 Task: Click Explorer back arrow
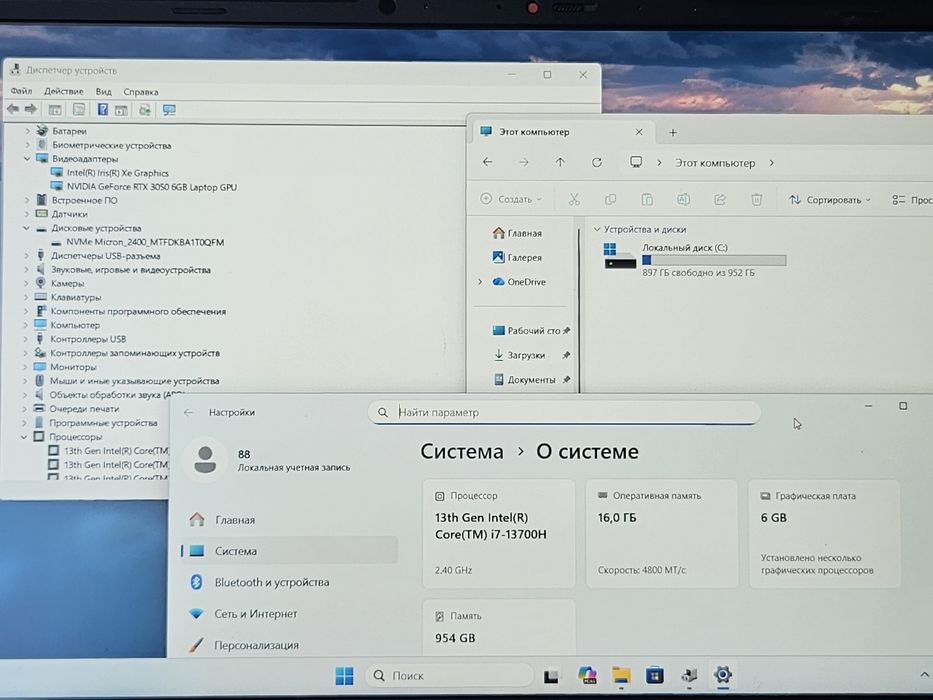click(487, 162)
